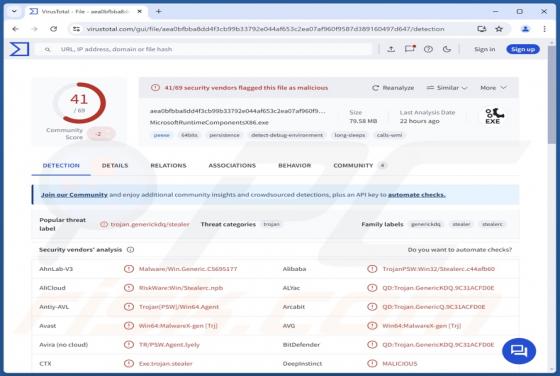
Task: Click the stealerc family label
Action: (x=492, y=224)
